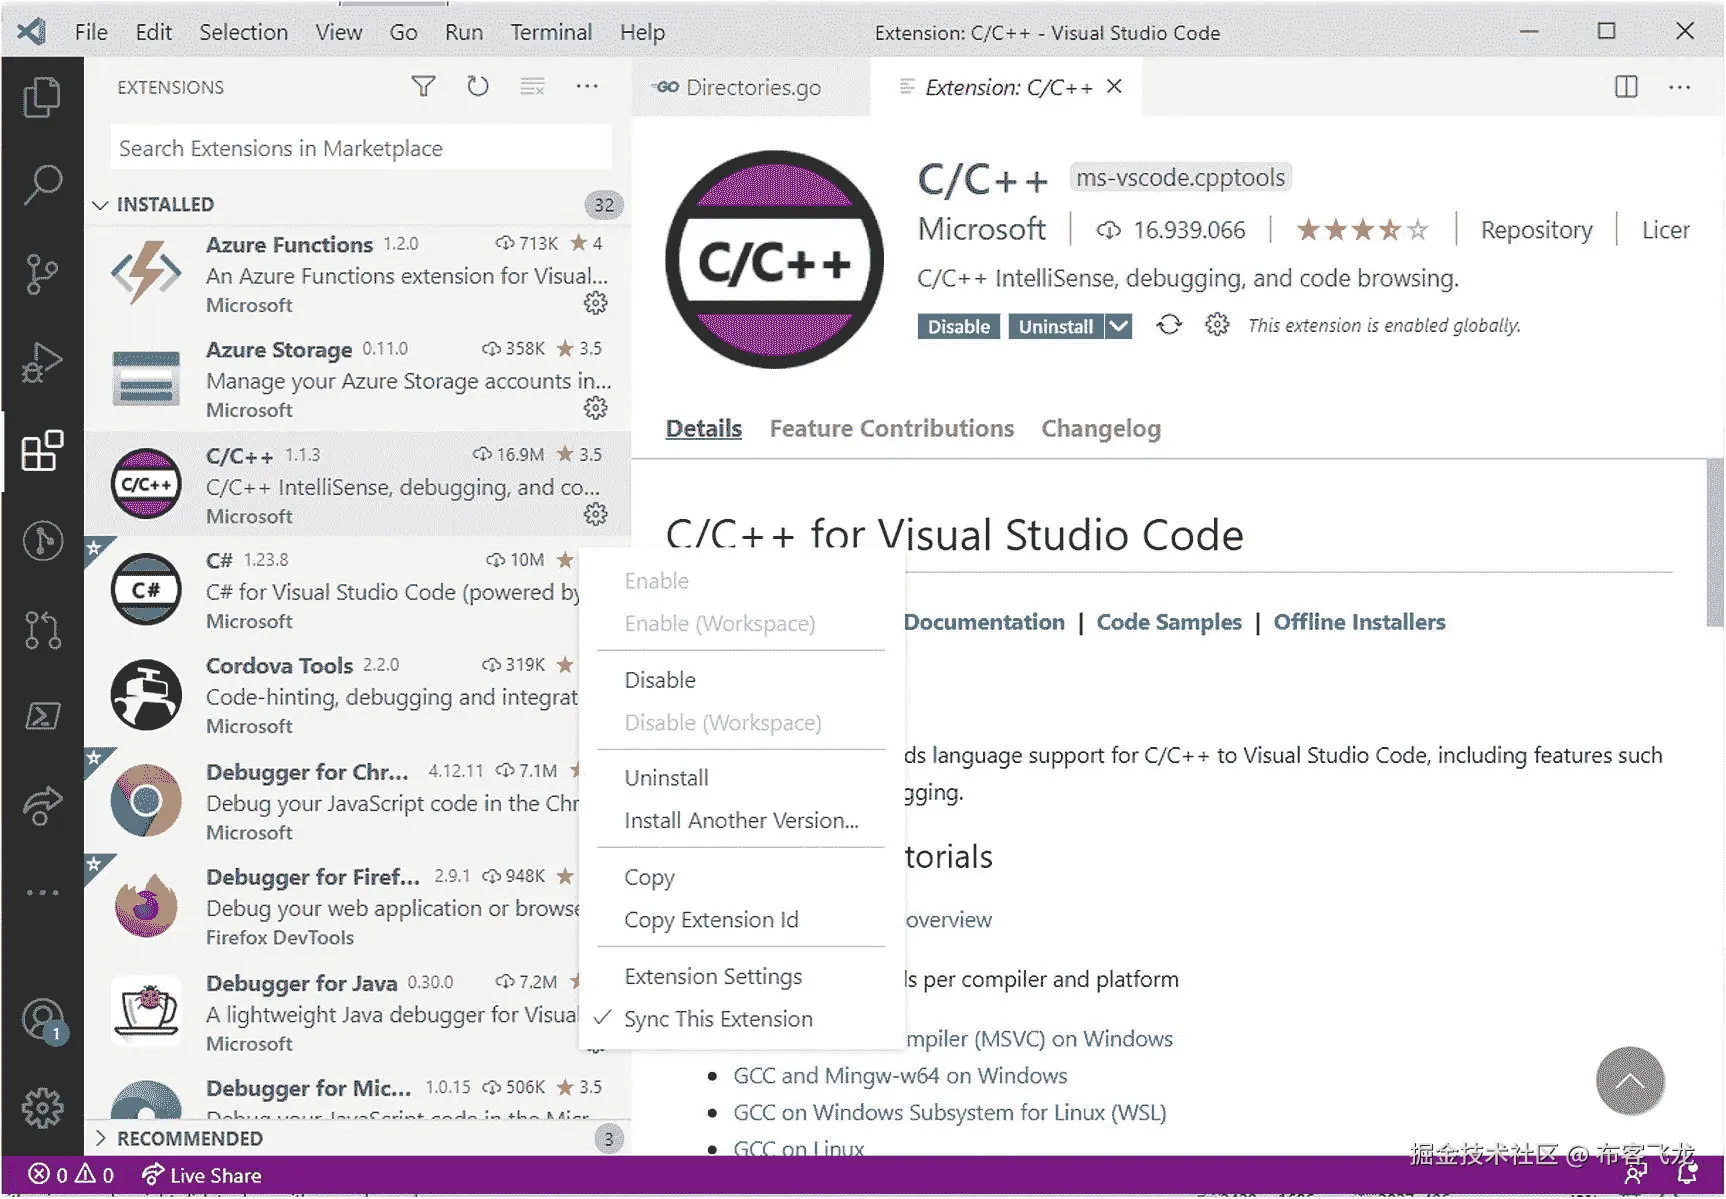This screenshot has height=1199, width=1726.
Task: Open the pull requests activity bar icon
Action: pyautogui.click(x=42, y=630)
